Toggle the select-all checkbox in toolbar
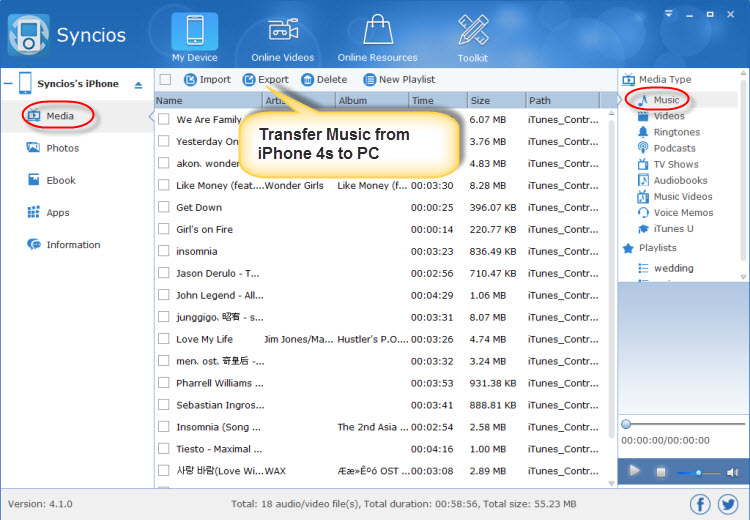Screen dimensions: 750x520 coord(165,79)
